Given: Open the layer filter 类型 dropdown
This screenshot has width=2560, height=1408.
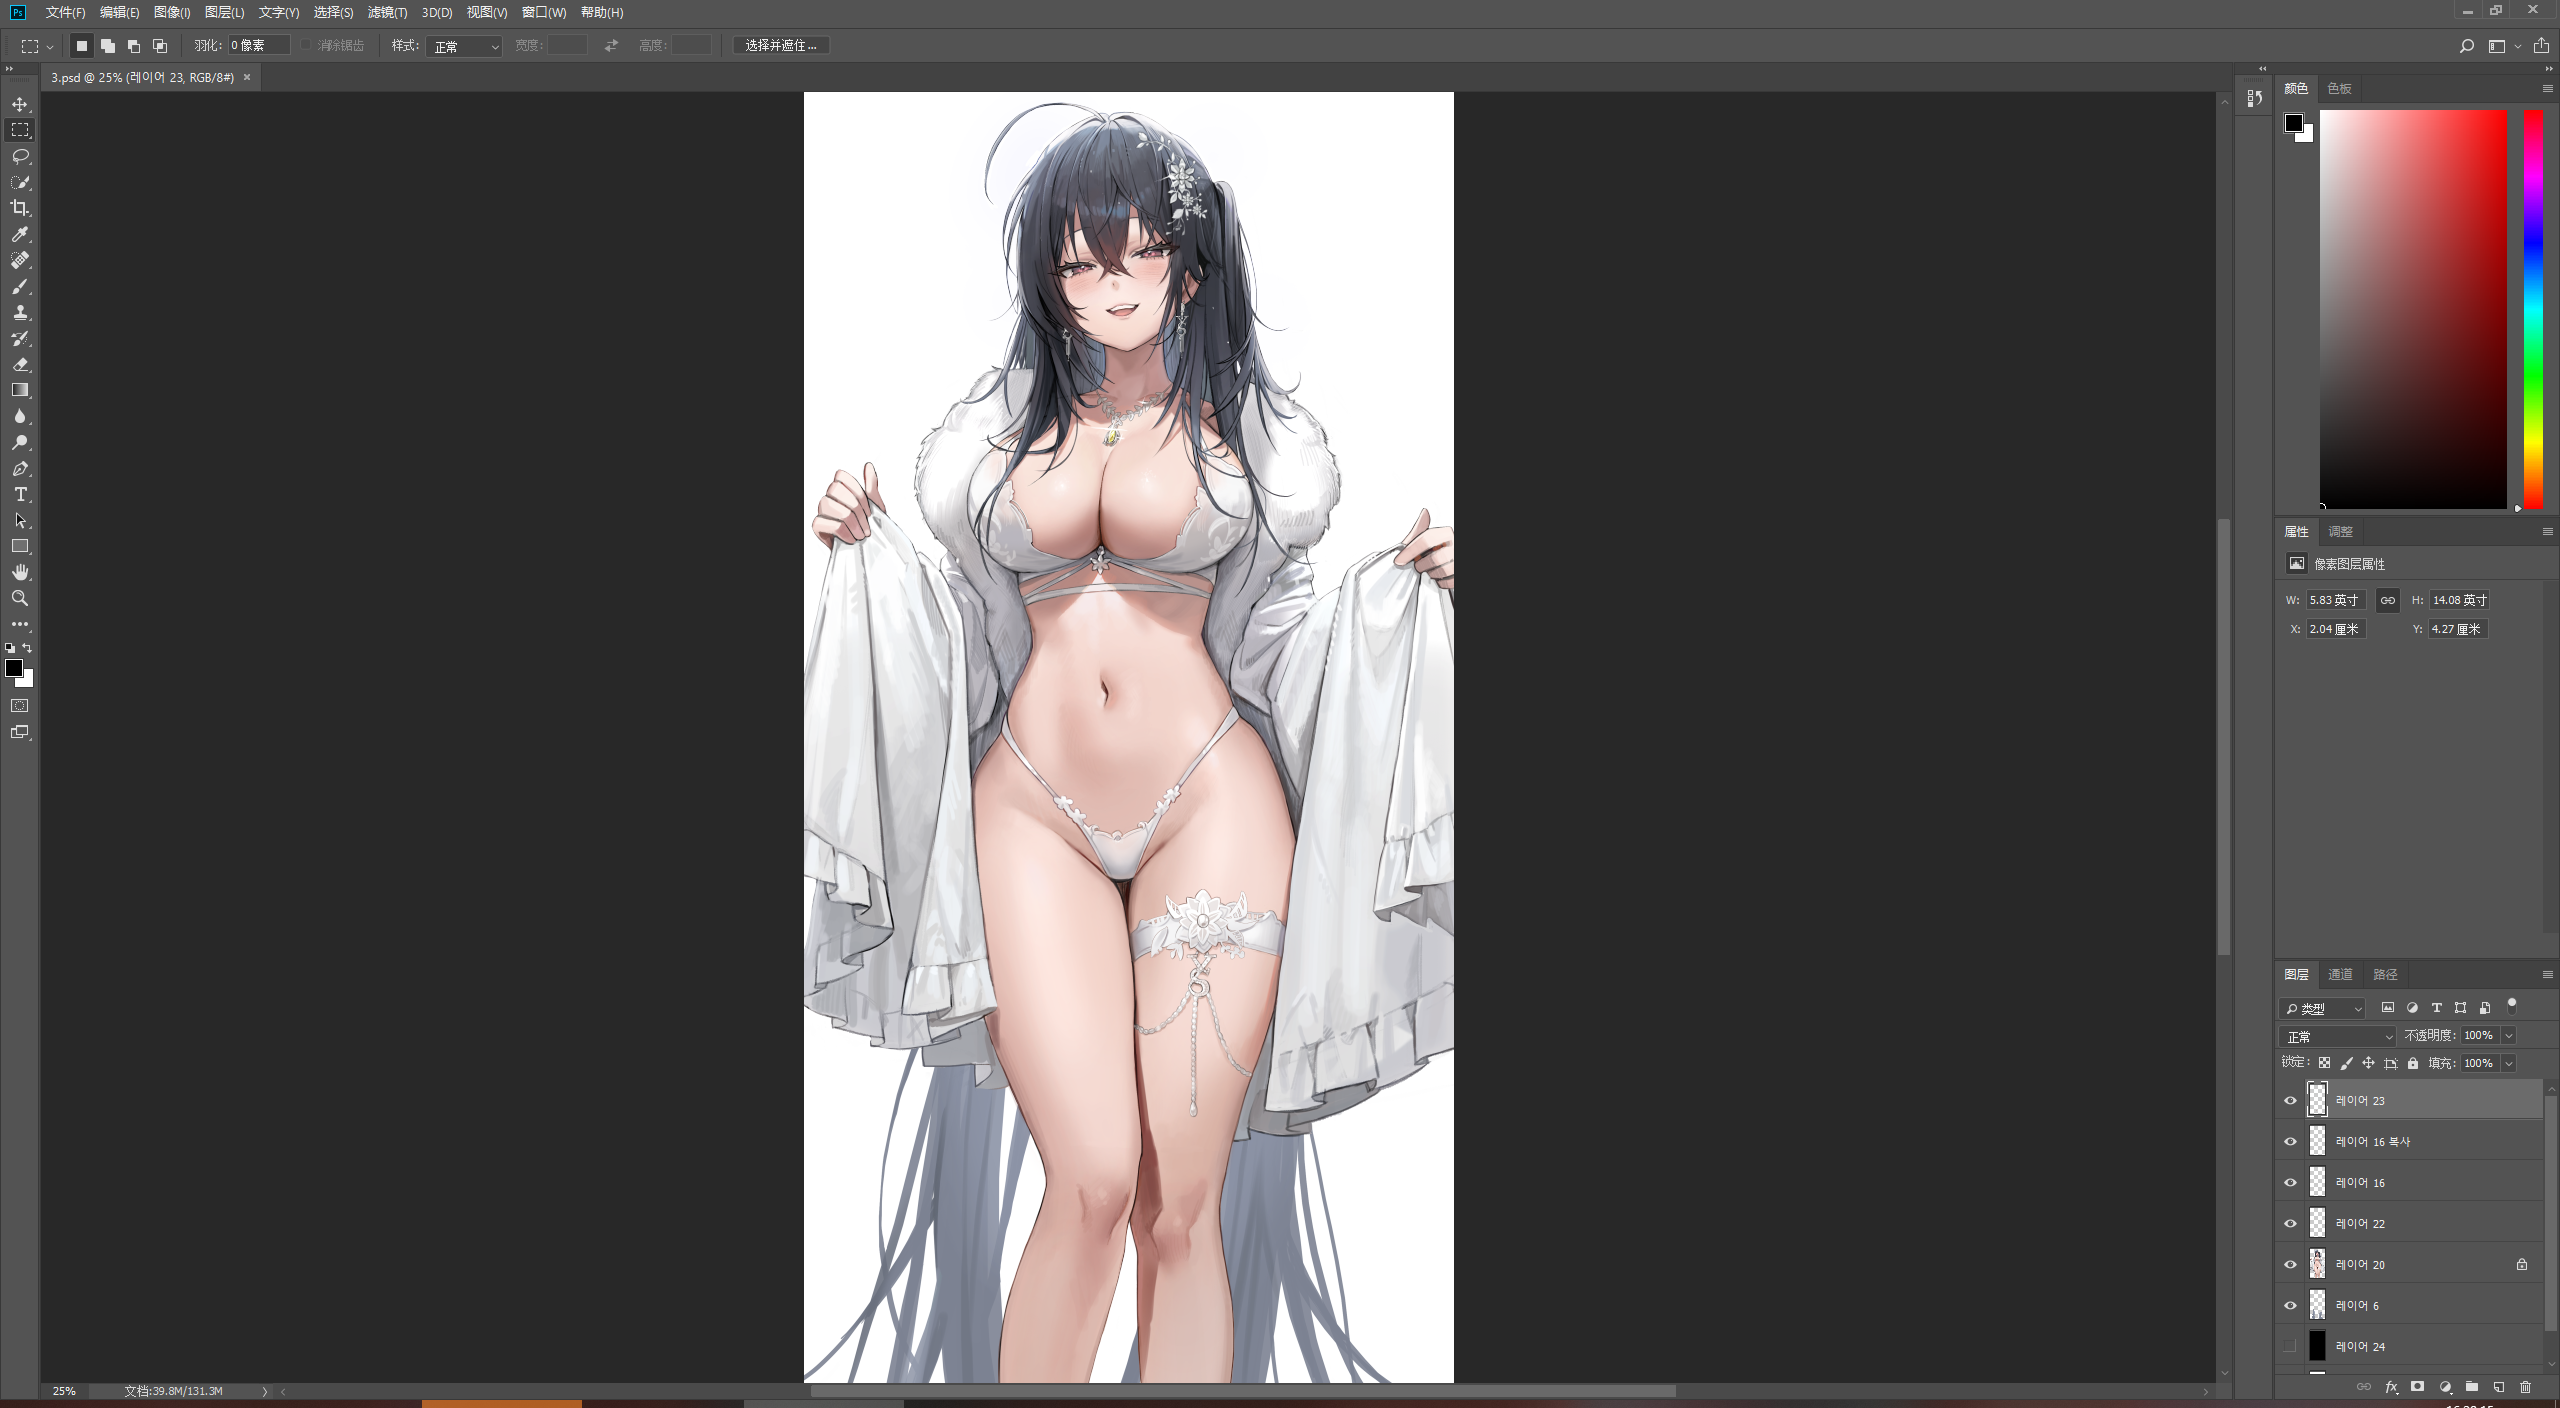Looking at the screenshot, I should pyautogui.click(x=2322, y=1008).
